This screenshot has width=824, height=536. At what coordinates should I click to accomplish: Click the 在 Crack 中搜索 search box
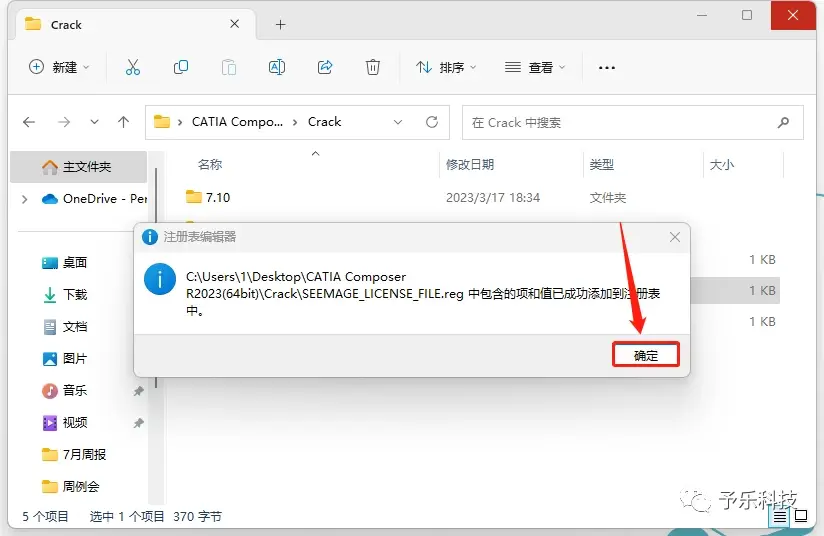point(633,122)
